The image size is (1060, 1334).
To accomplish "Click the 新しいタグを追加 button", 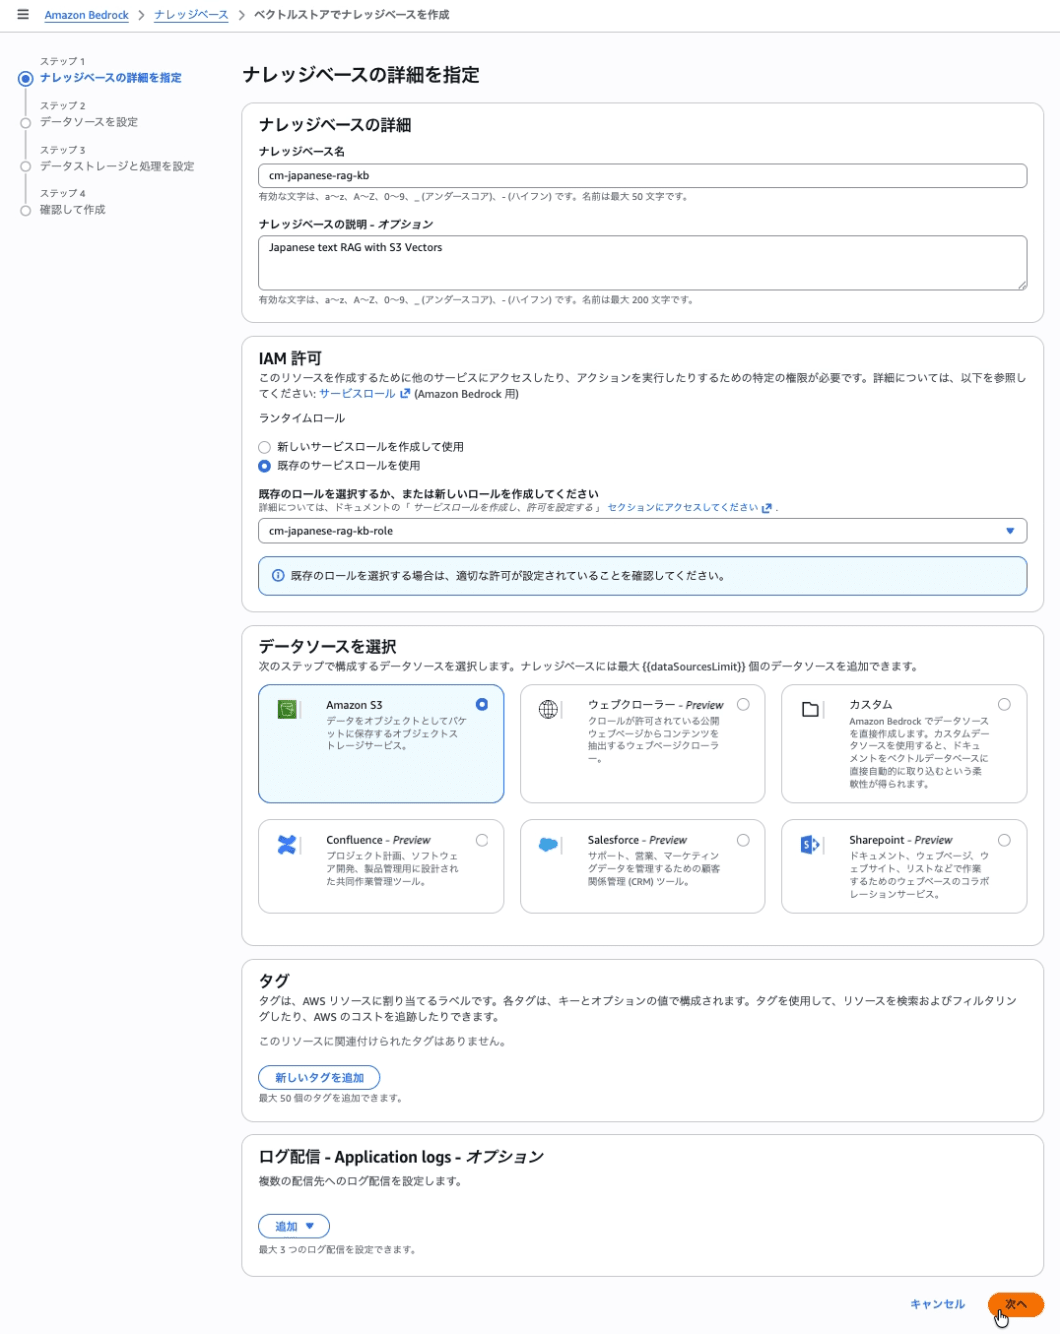I will tap(319, 1077).
